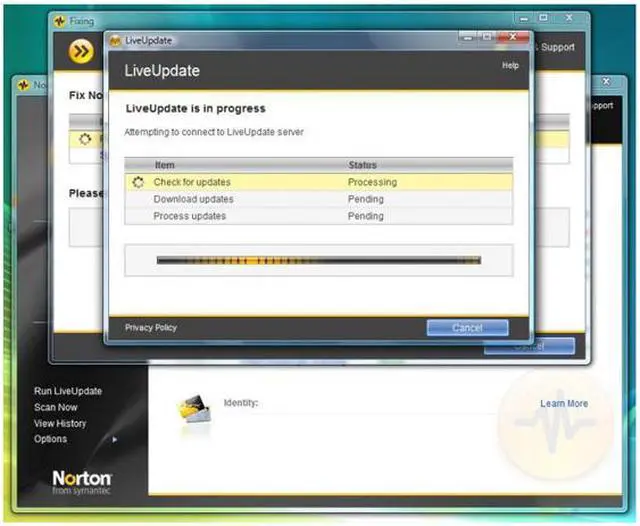
Task: Maximize the LiveUpdate window
Action: [x=487, y=37]
